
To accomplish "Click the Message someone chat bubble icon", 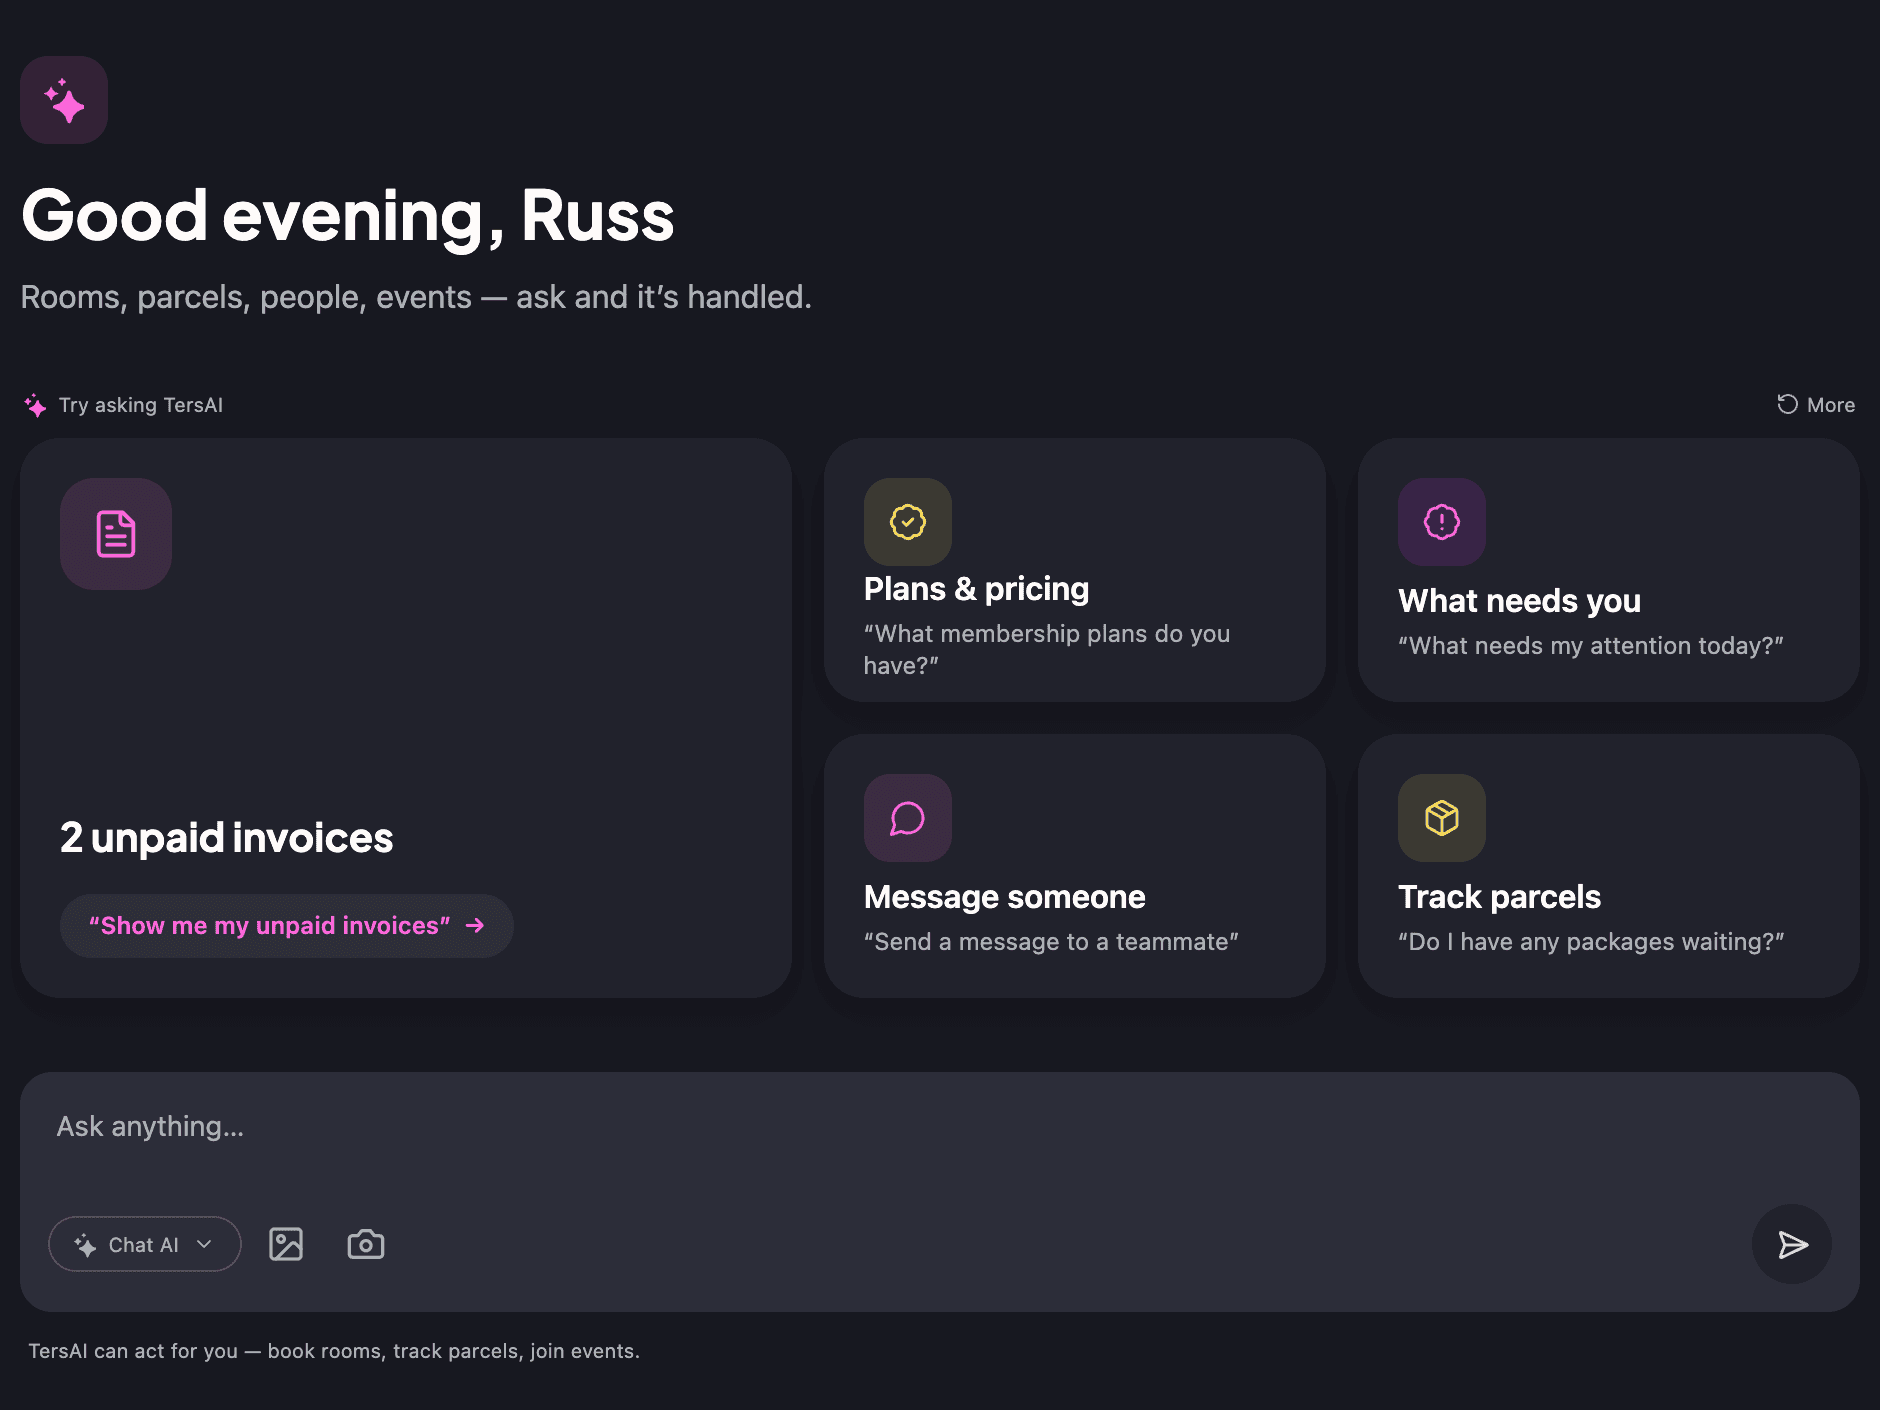I will click(908, 818).
